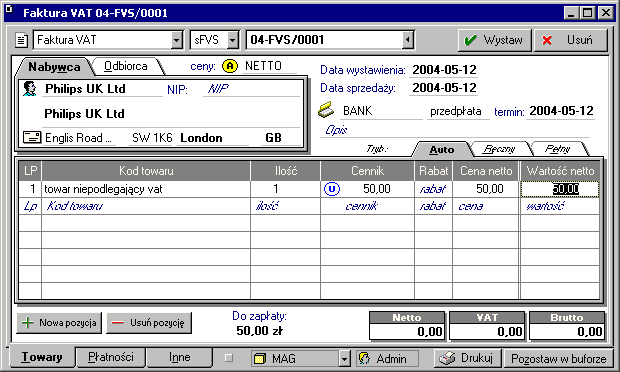Click the Do zapłaty amount 50,00 zł
620x372 pixels.
coord(259,330)
